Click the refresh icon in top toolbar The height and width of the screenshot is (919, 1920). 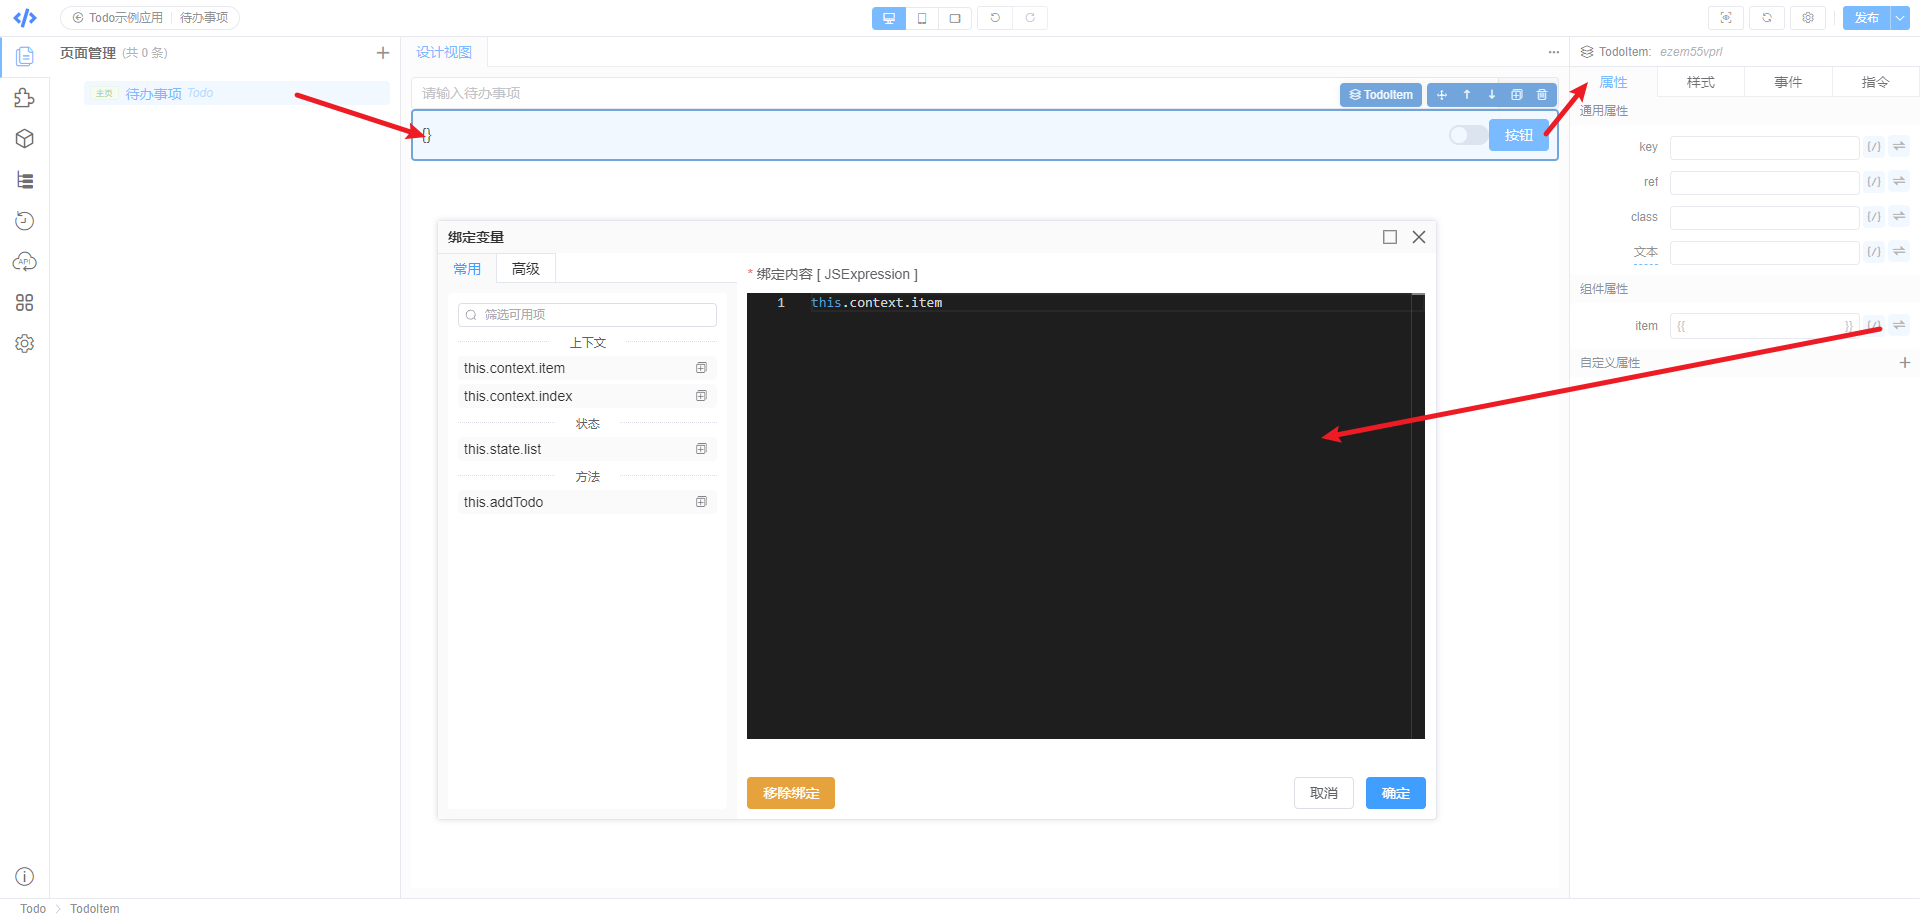click(1767, 18)
